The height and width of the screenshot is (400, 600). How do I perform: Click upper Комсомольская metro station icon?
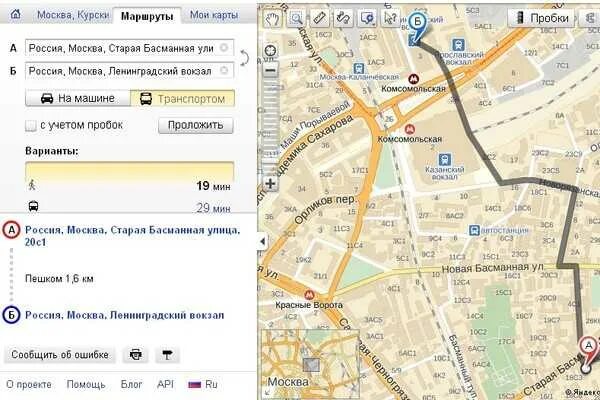(412, 79)
